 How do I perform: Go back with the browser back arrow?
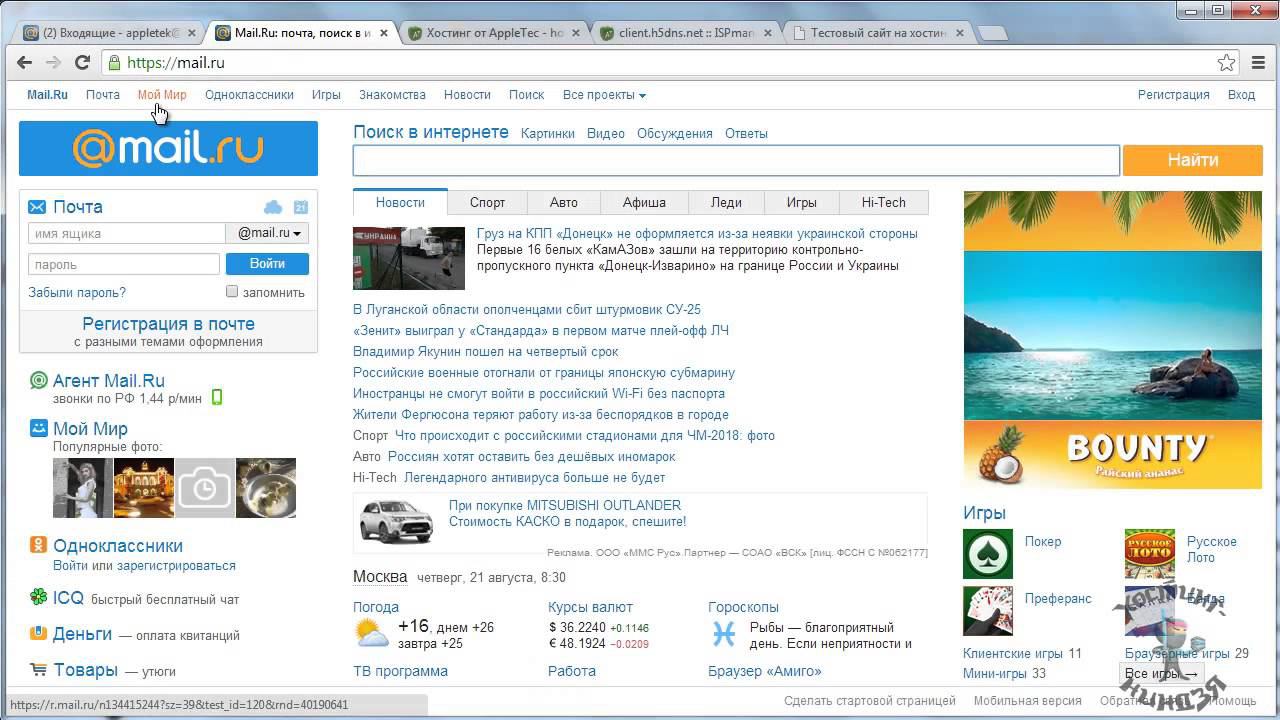(24, 62)
